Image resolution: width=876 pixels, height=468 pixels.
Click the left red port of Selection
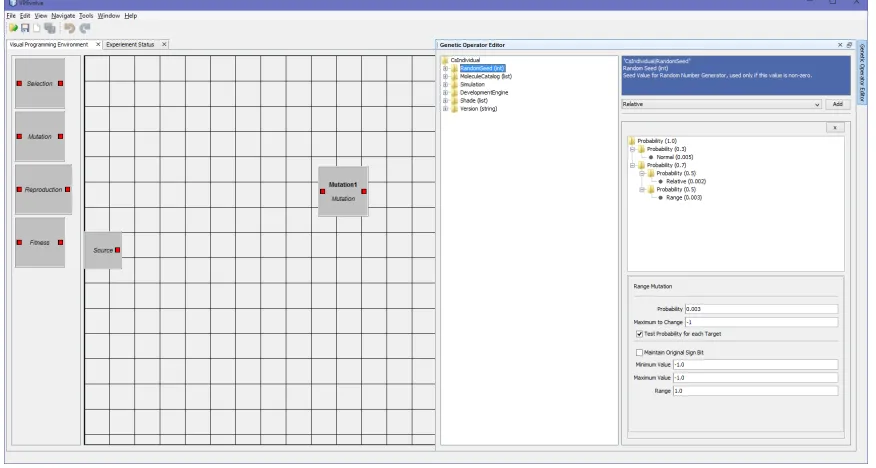click(x=19, y=83)
